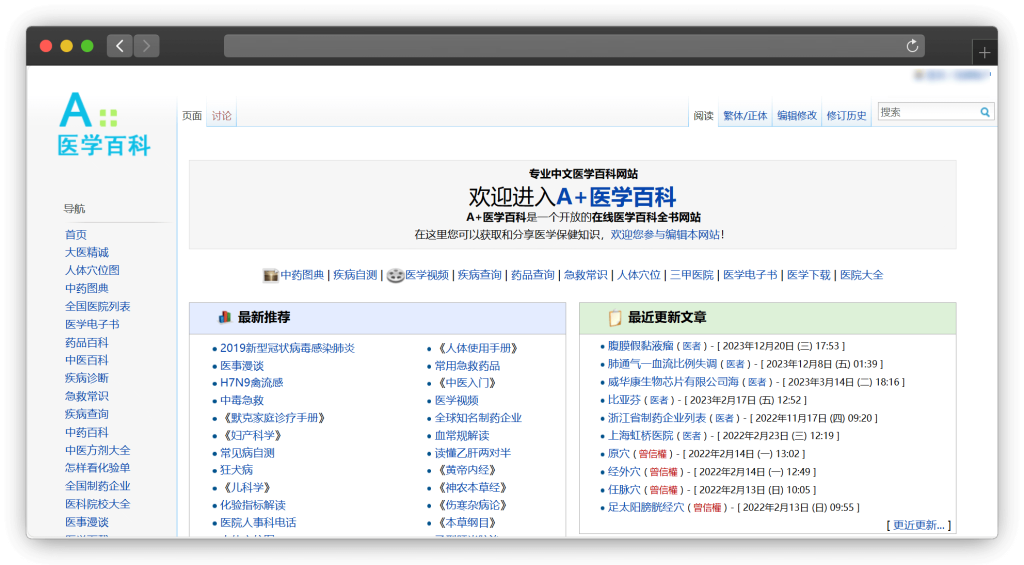Click 医者 editor link beside 比亚芬

(659, 400)
